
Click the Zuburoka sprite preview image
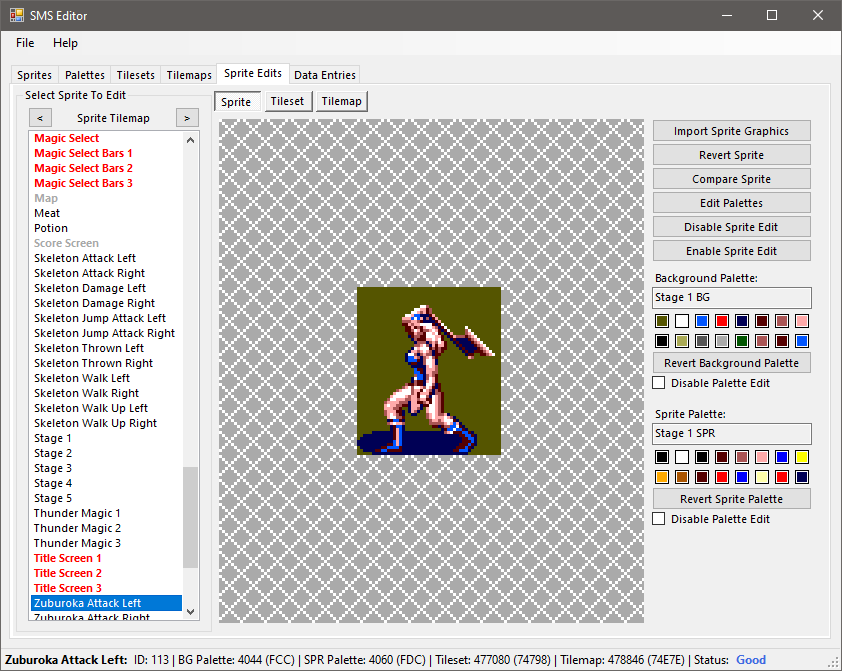coord(429,371)
